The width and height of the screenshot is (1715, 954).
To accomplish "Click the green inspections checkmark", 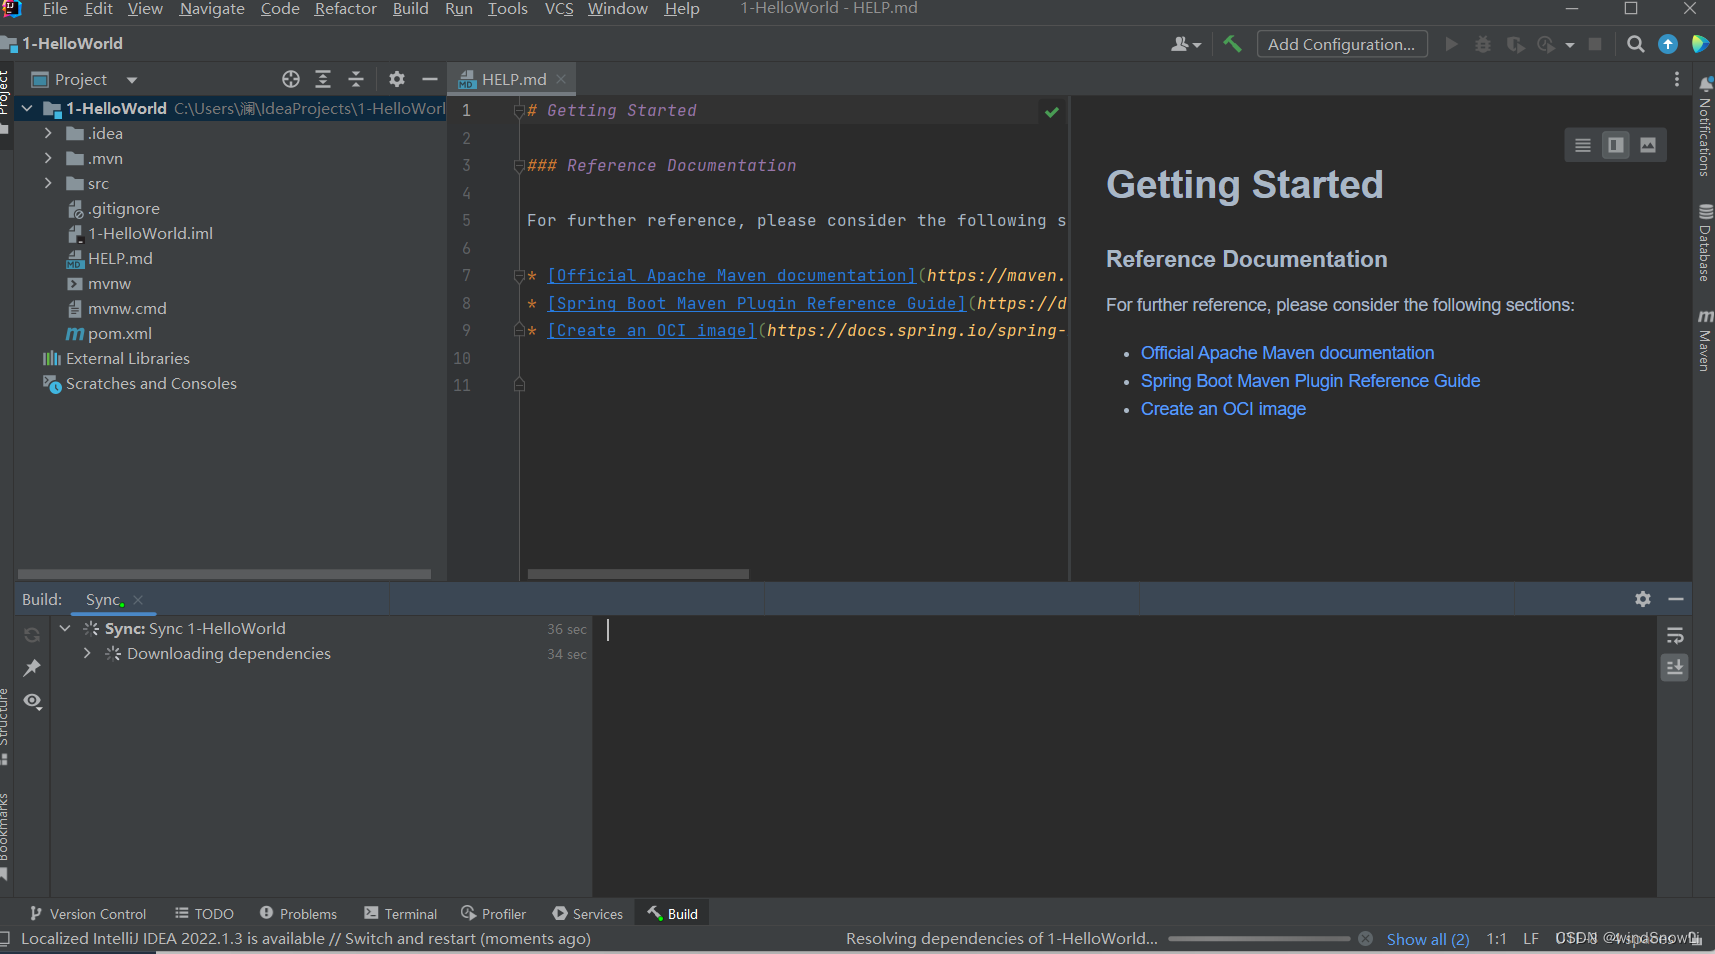I will coord(1052,112).
